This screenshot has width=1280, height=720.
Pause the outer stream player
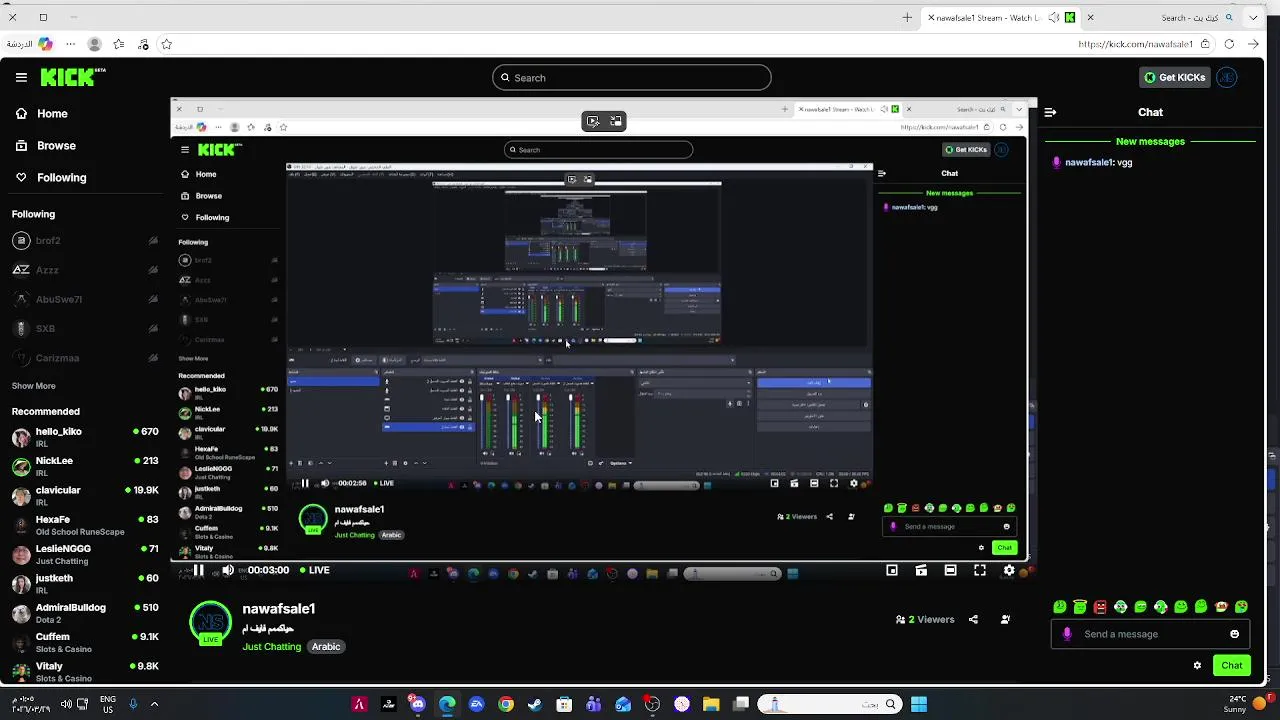(x=199, y=570)
